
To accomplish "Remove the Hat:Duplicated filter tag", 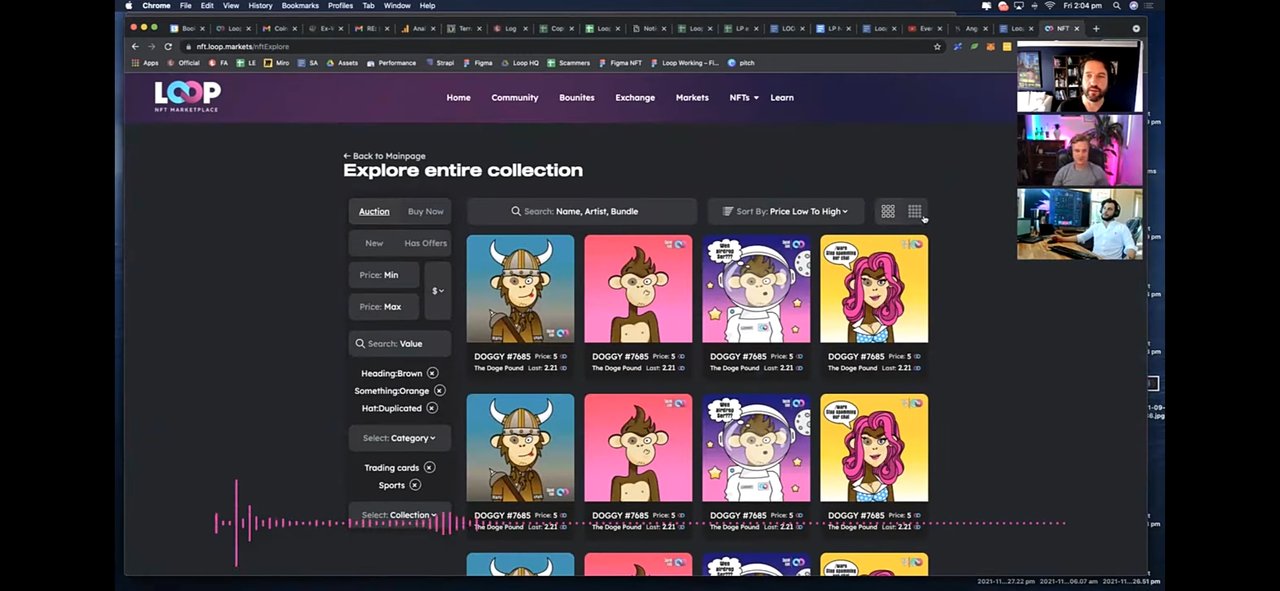I will pos(432,408).
